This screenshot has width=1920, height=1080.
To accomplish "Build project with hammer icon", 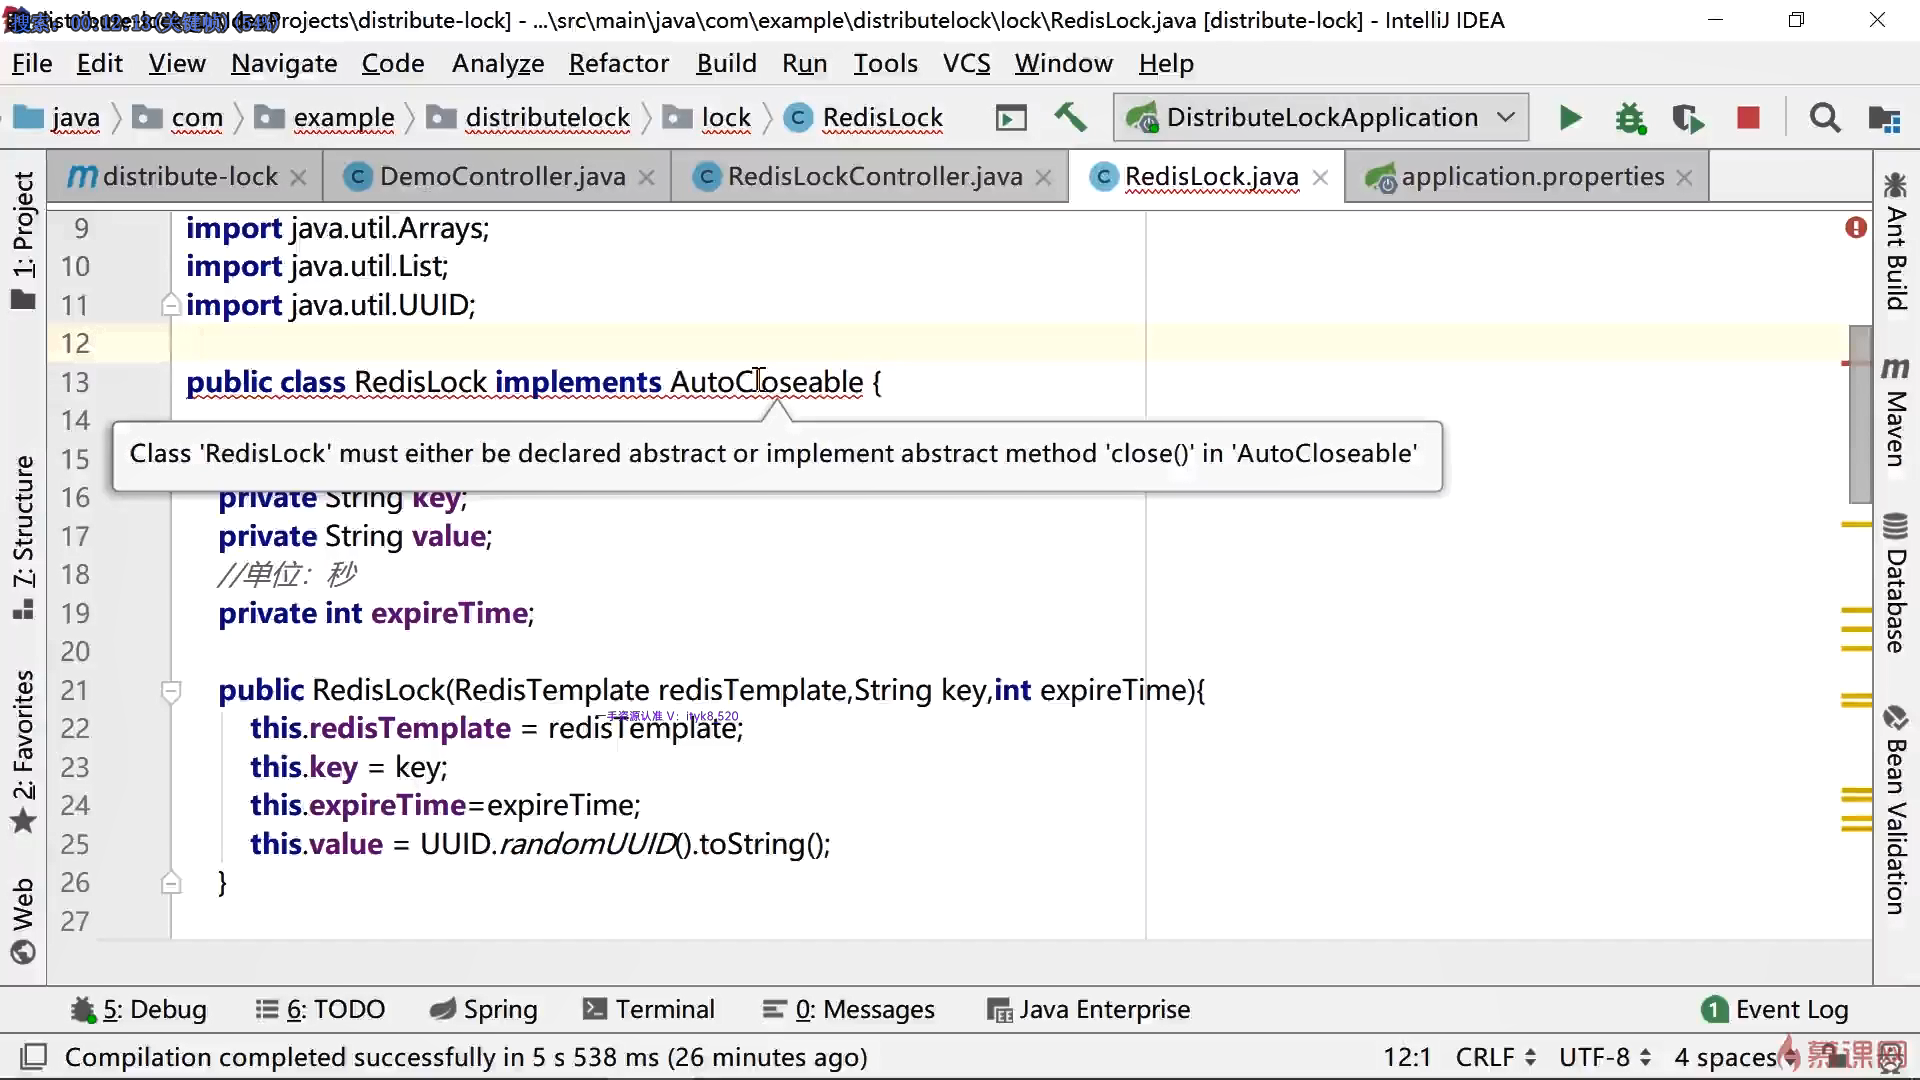I will click(1070, 117).
